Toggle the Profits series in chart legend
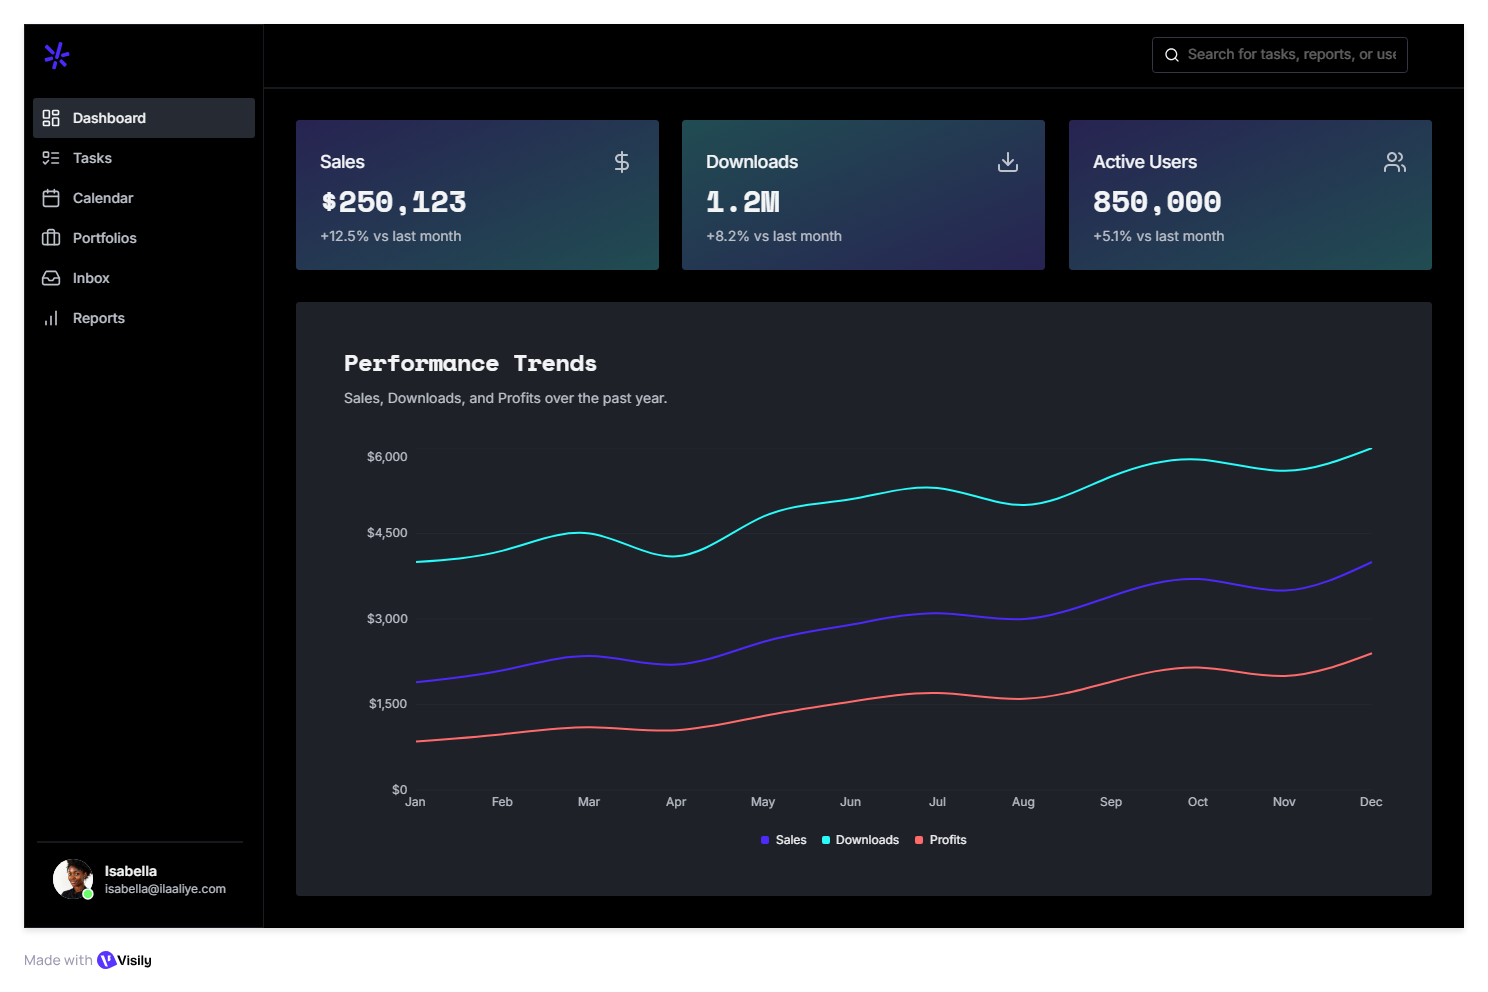1488x992 pixels. [941, 840]
